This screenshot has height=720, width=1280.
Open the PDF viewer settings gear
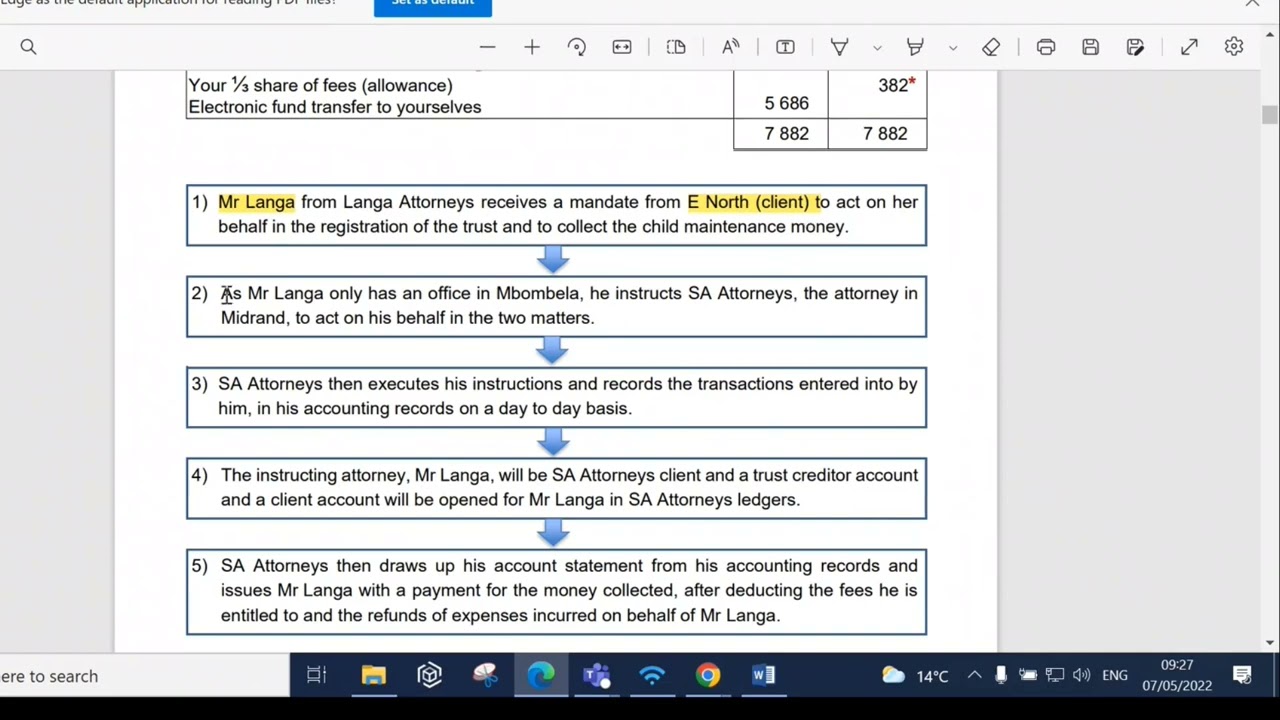[1234, 47]
